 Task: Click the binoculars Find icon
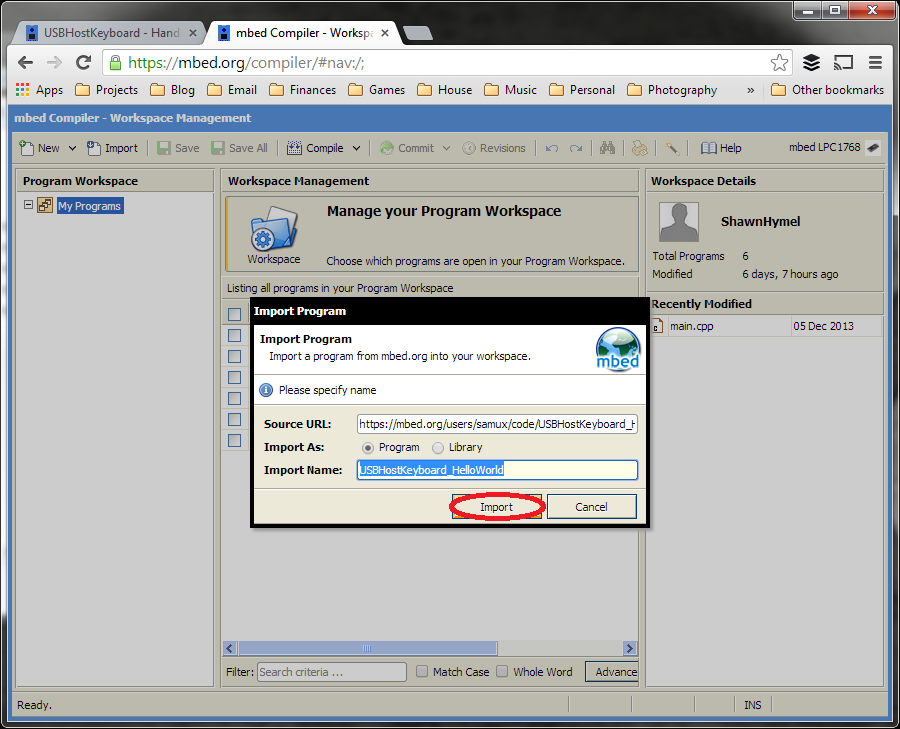pos(607,148)
